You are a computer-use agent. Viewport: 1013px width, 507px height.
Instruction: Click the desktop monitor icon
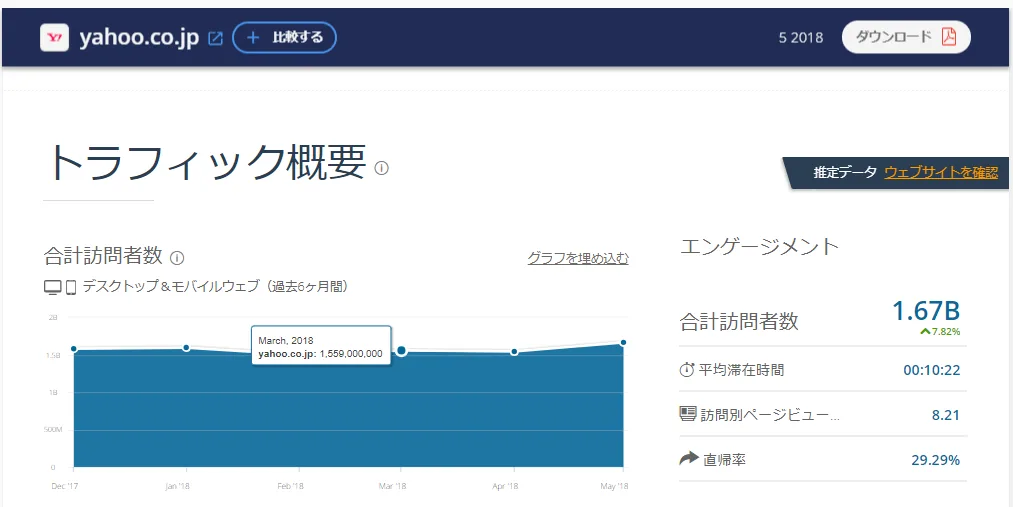(53, 287)
